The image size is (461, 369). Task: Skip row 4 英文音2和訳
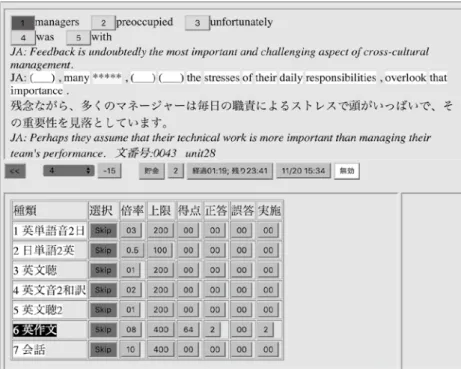click(103, 290)
